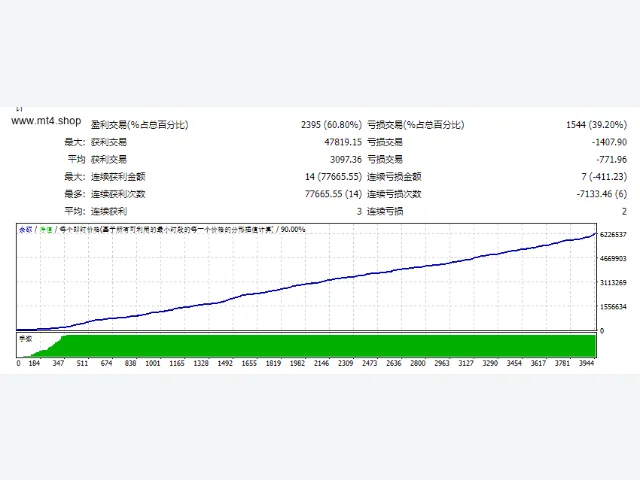This screenshot has width=640, height=480.
Task: Click the blue 余额 legend label
Action: pos(25,230)
